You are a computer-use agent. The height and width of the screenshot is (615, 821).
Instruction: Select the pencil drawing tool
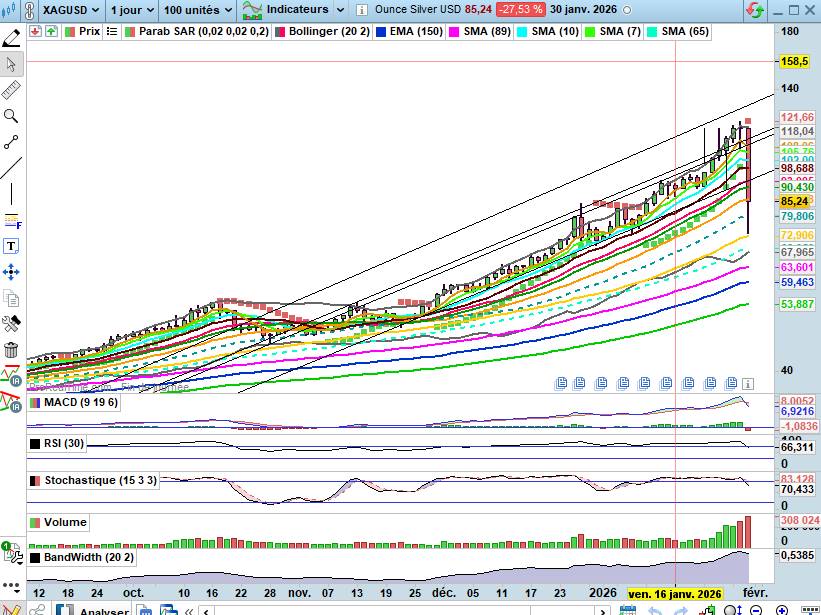tap(11, 38)
